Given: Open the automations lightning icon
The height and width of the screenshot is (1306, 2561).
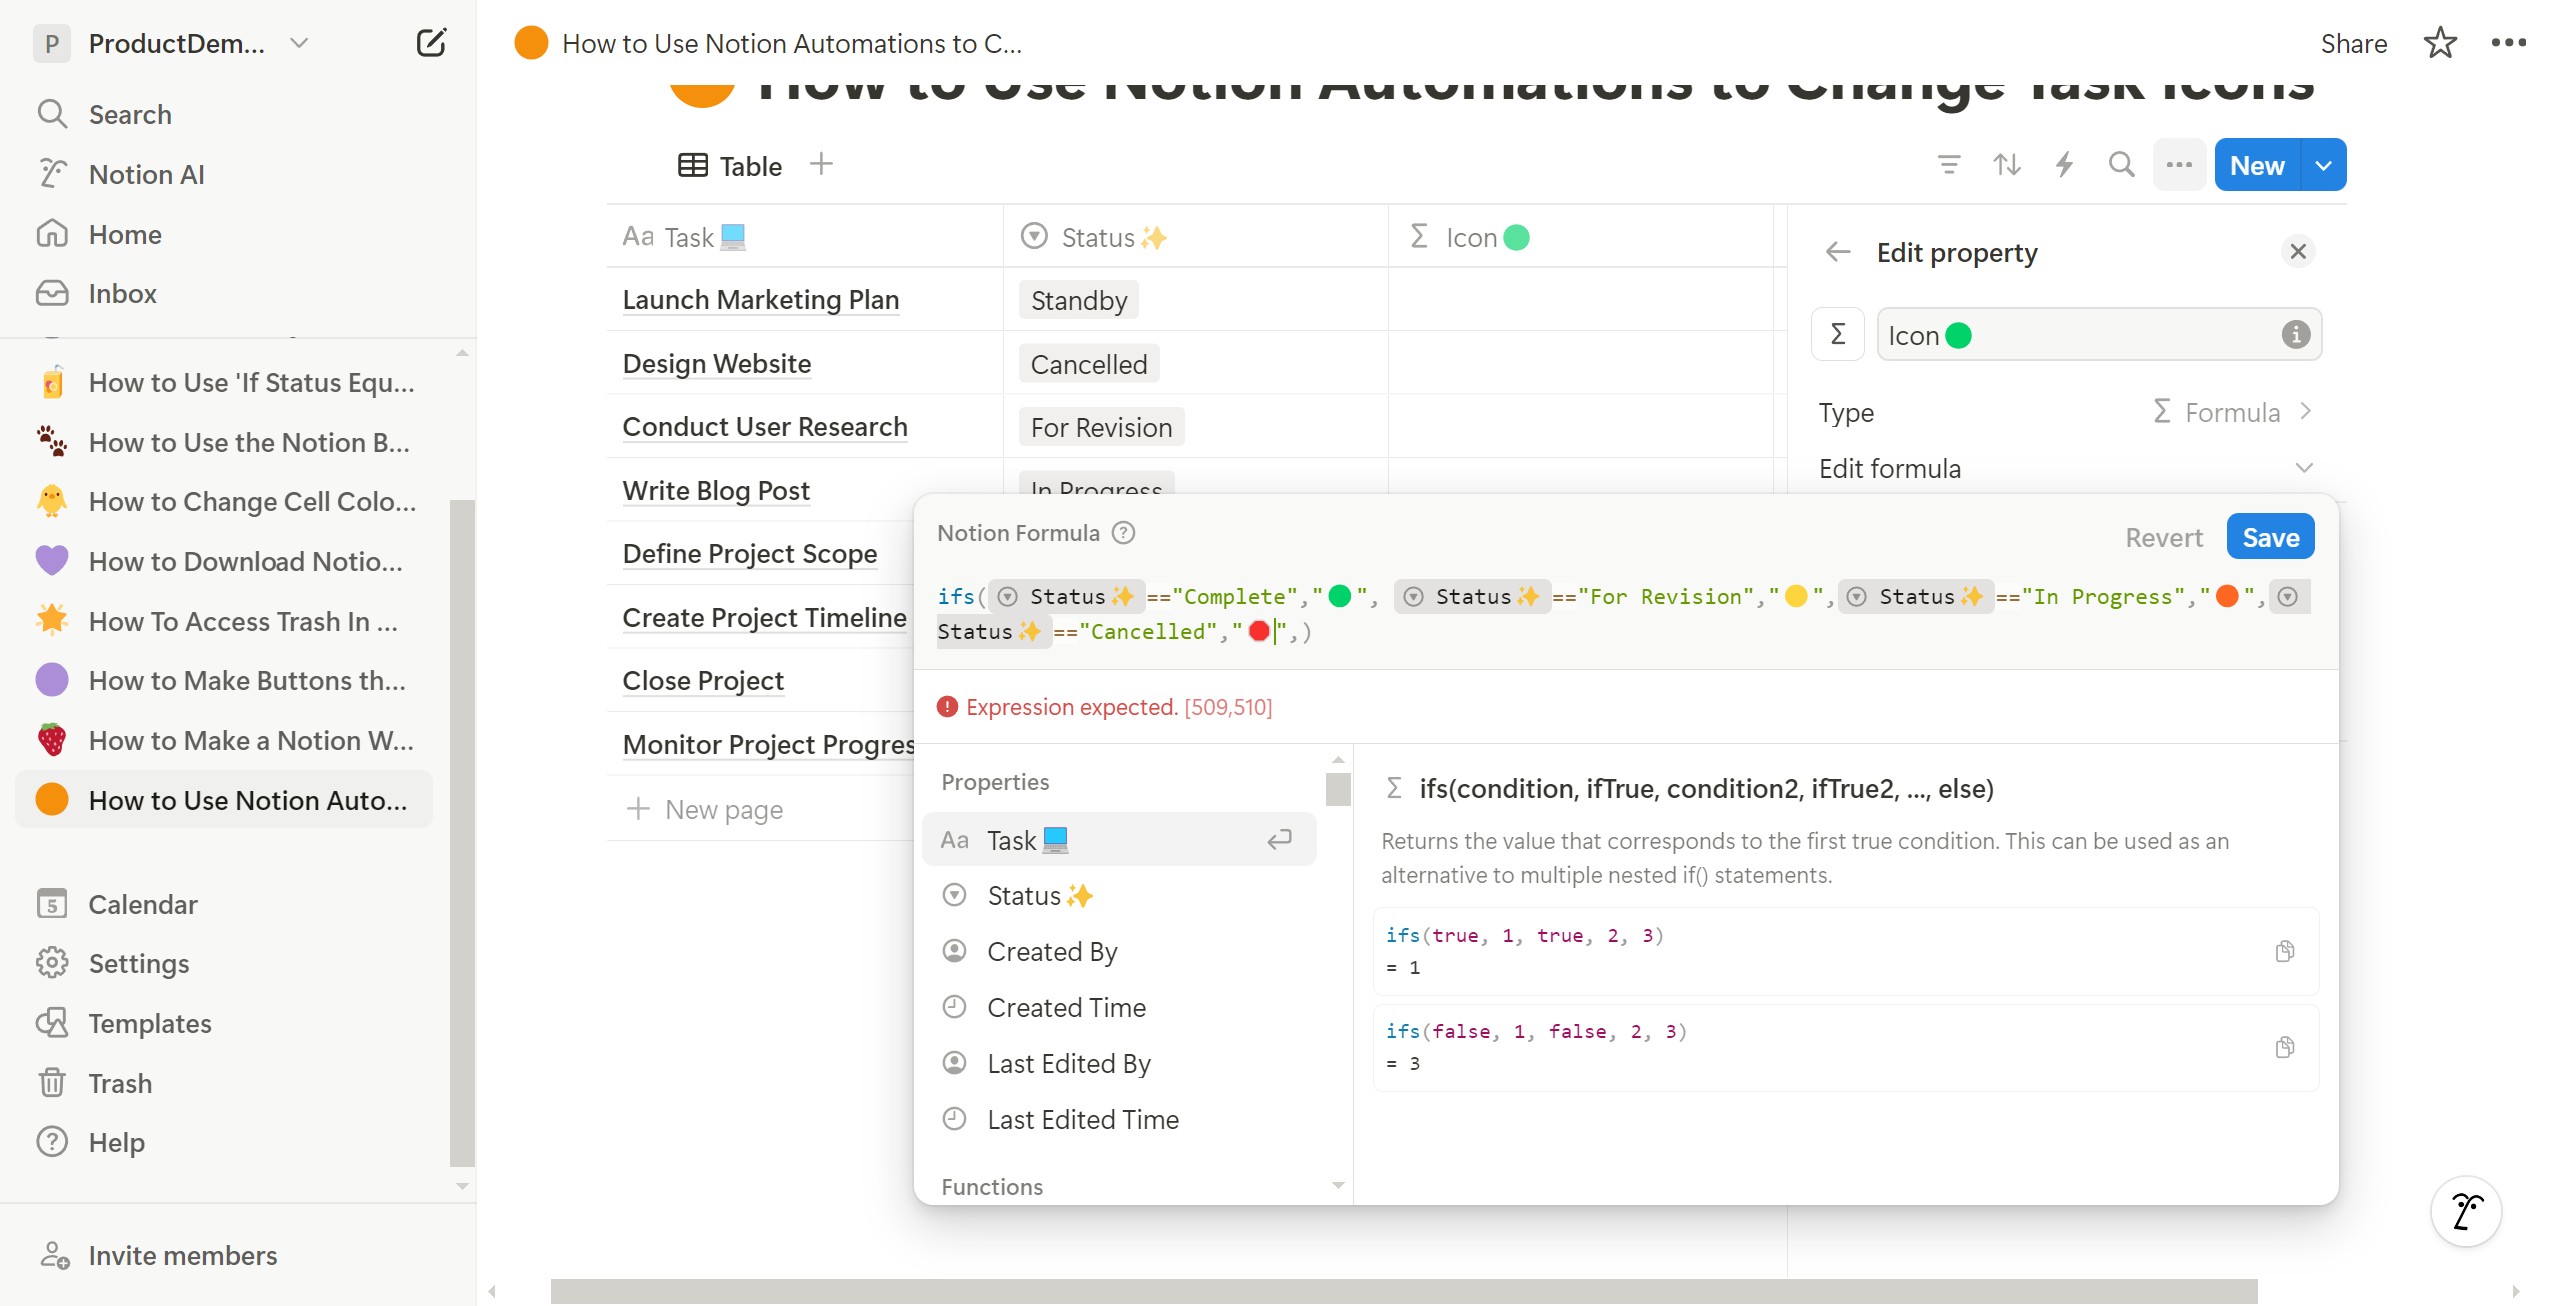Looking at the screenshot, I should tap(2064, 165).
